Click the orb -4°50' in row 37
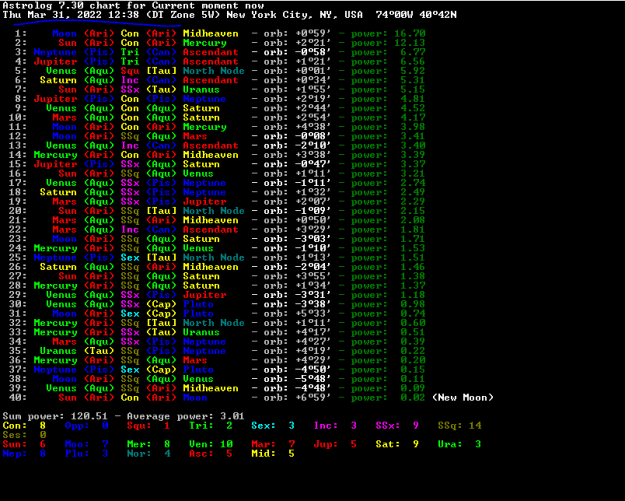This screenshot has width=625, height=501. tap(313, 369)
